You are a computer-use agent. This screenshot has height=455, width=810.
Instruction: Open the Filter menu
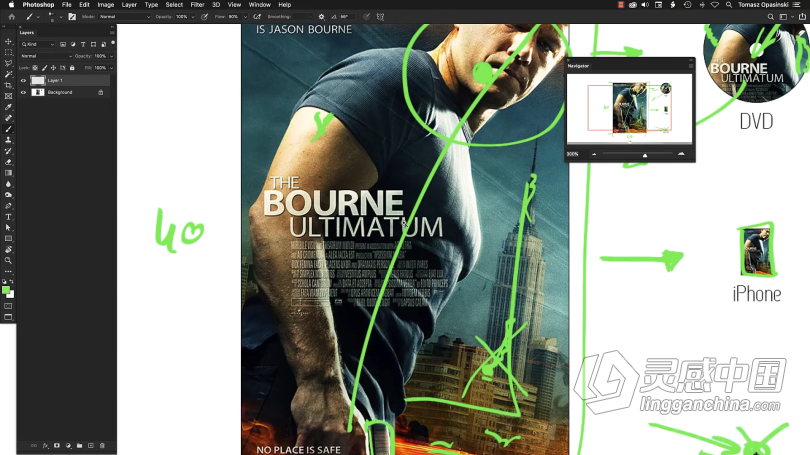pyautogui.click(x=197, y=5)
